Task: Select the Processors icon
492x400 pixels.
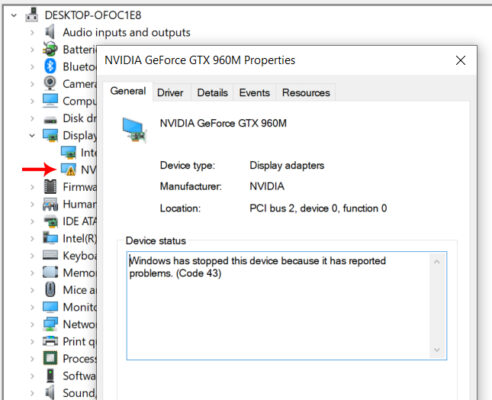Action: coord(50,358)
